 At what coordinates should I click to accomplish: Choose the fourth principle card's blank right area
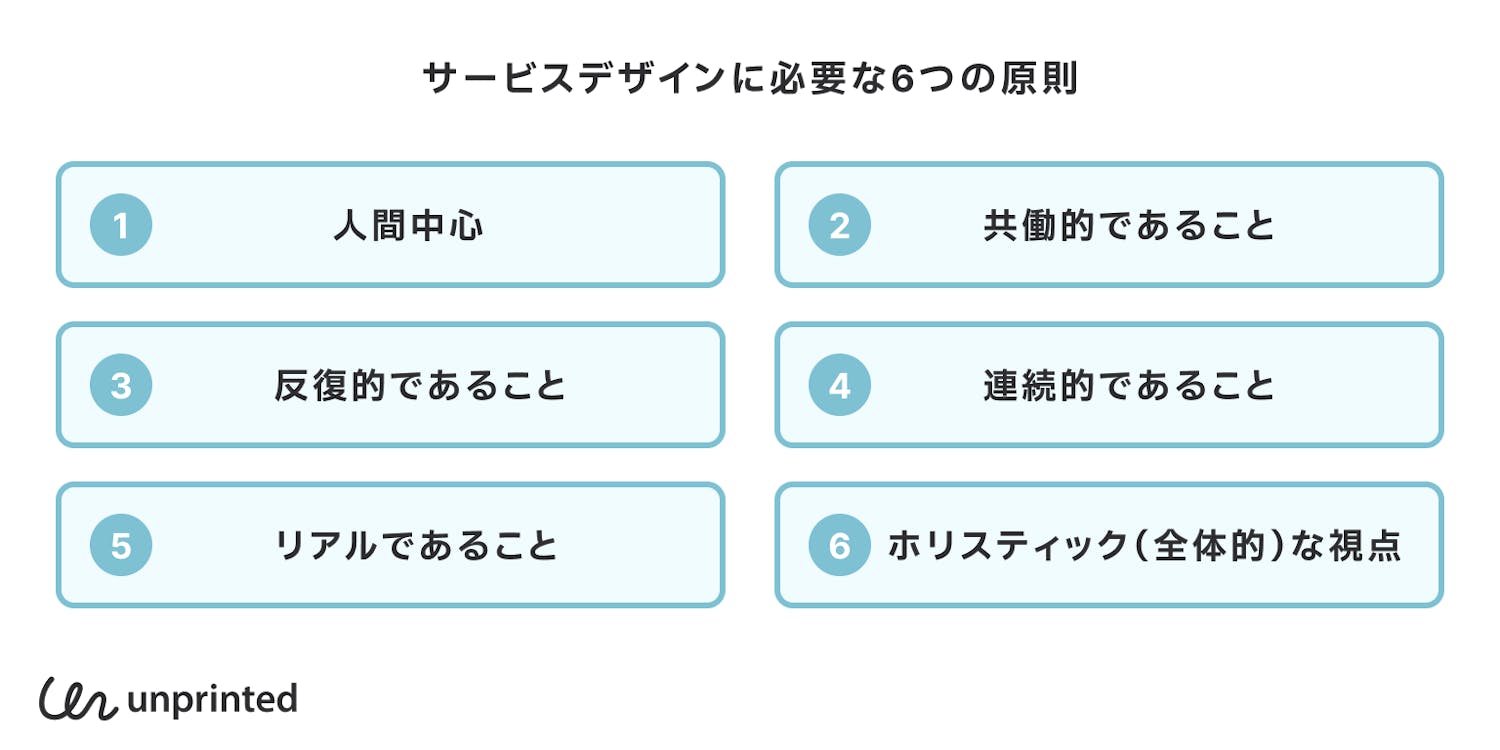[1370, 386]
